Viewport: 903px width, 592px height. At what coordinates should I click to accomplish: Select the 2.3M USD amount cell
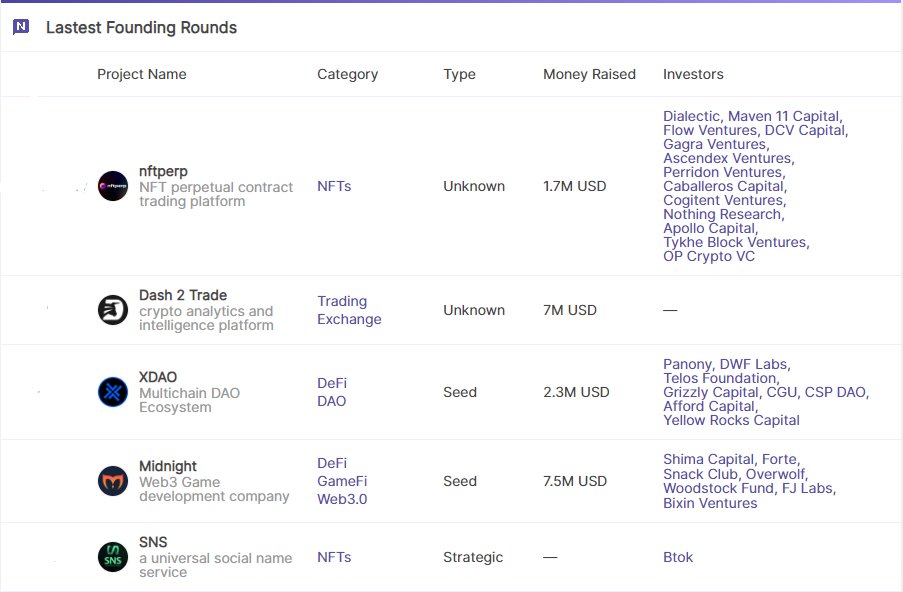[x=576, y=392]
